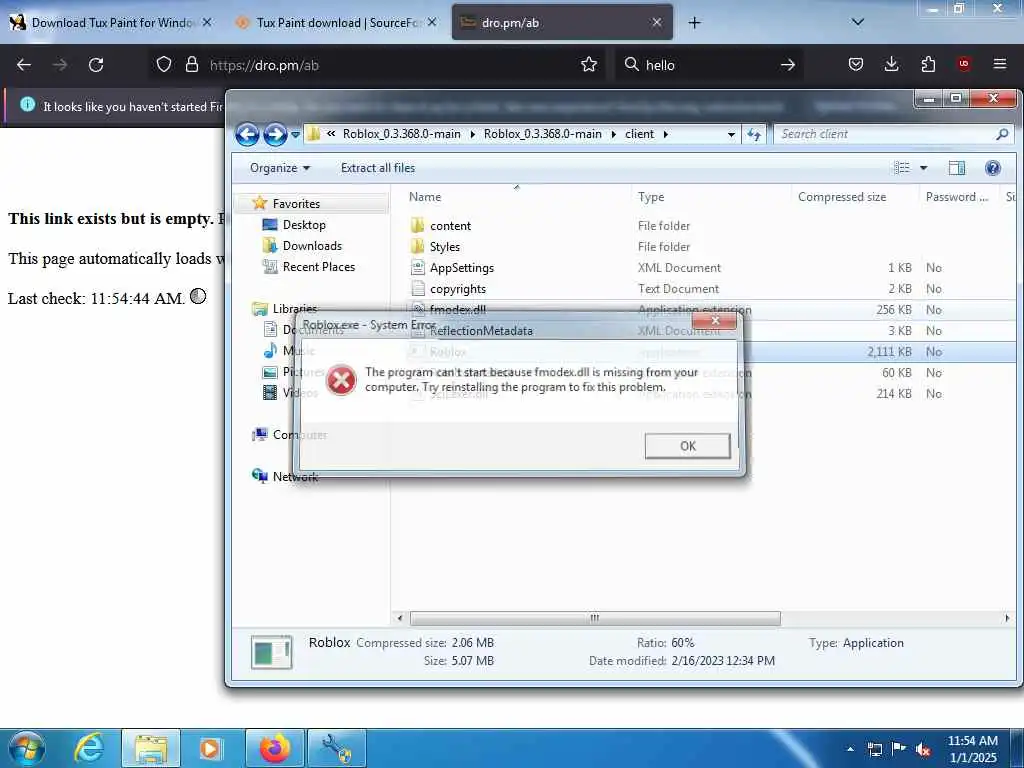Click the search go arrow next to hello

click(788, 65)
